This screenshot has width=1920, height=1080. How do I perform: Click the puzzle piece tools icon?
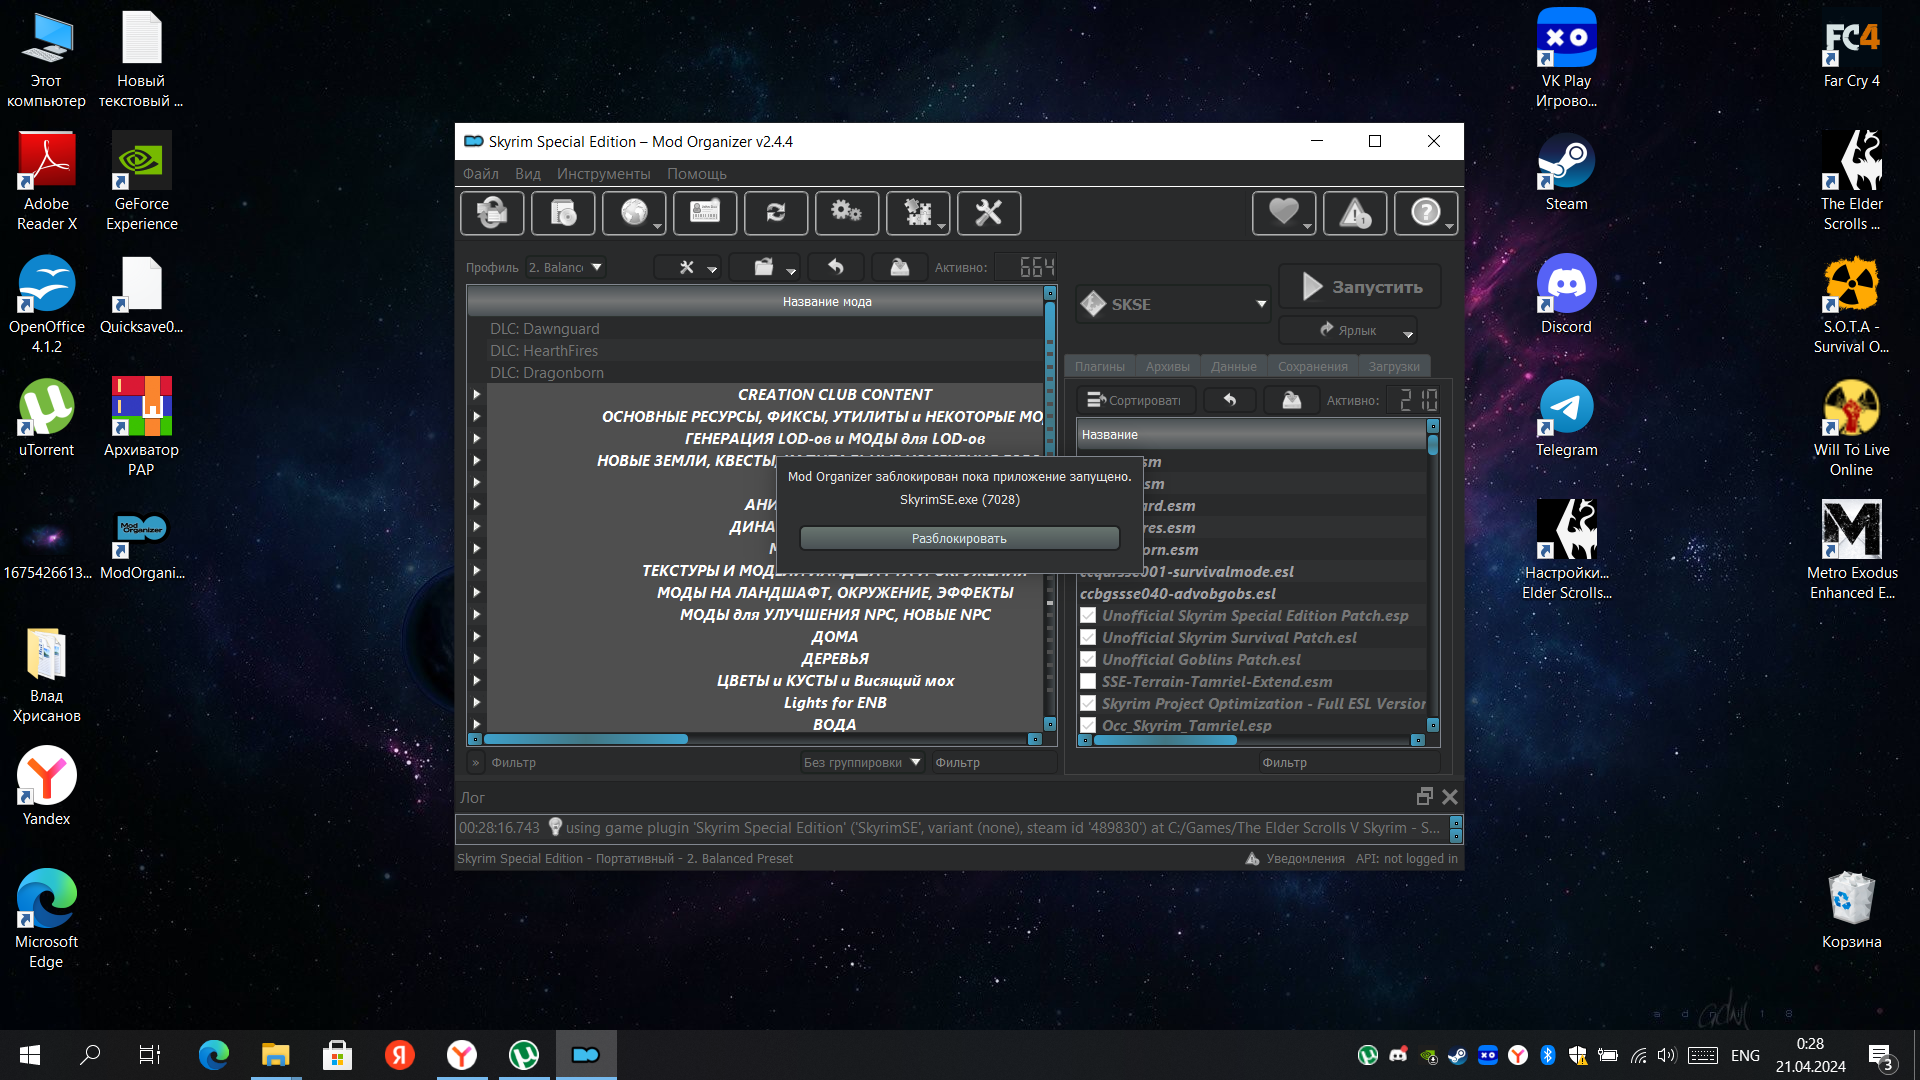(918, 213)
